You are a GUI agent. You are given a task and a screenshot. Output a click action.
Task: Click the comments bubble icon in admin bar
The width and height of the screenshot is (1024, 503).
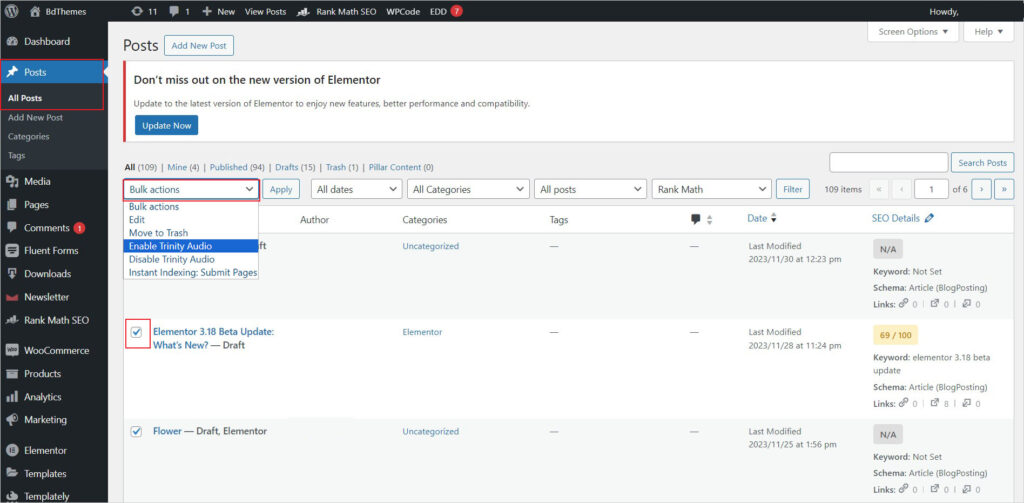pos(174,12)
